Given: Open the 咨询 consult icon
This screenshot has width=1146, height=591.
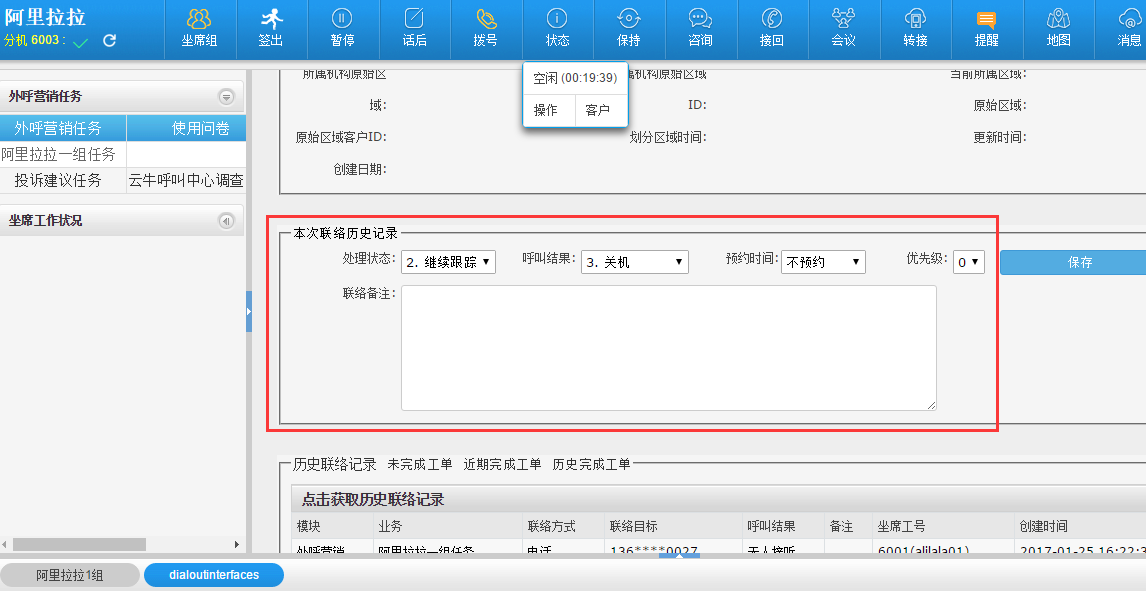Looking at the screenshot, I should (x=701, y=28).
